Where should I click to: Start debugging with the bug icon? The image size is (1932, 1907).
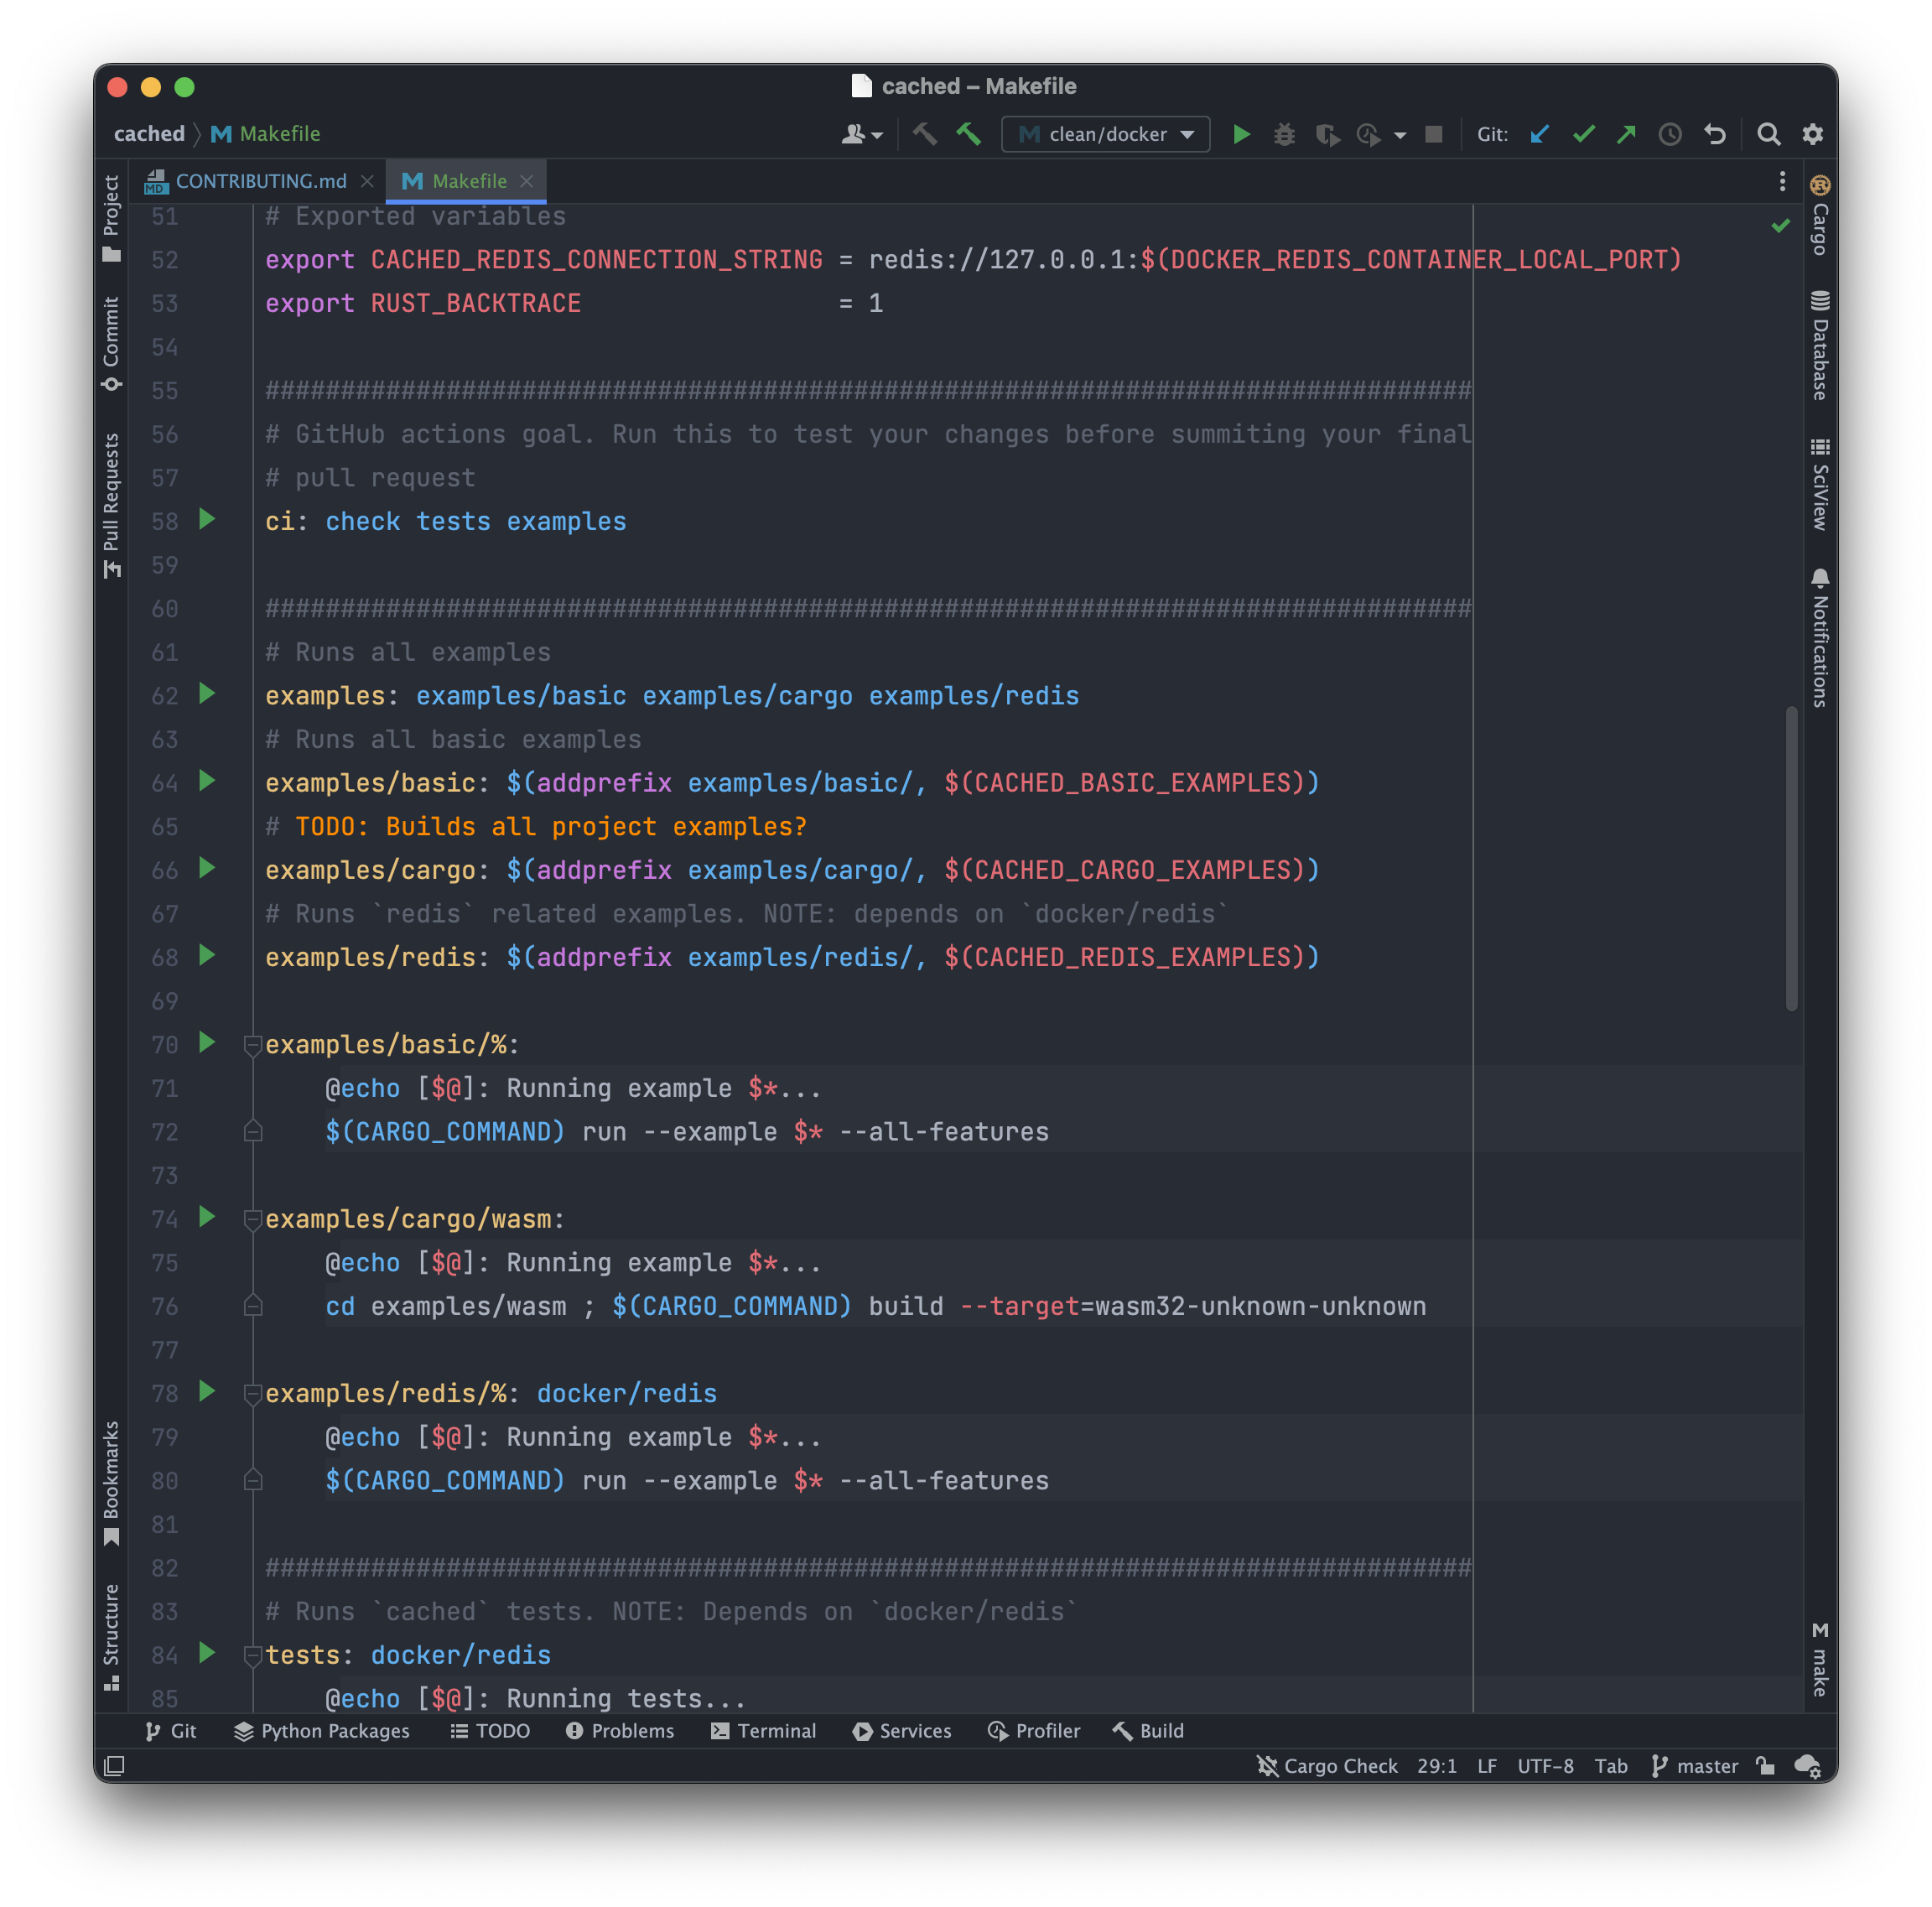pyautogui.click(x=1284, y=133)
